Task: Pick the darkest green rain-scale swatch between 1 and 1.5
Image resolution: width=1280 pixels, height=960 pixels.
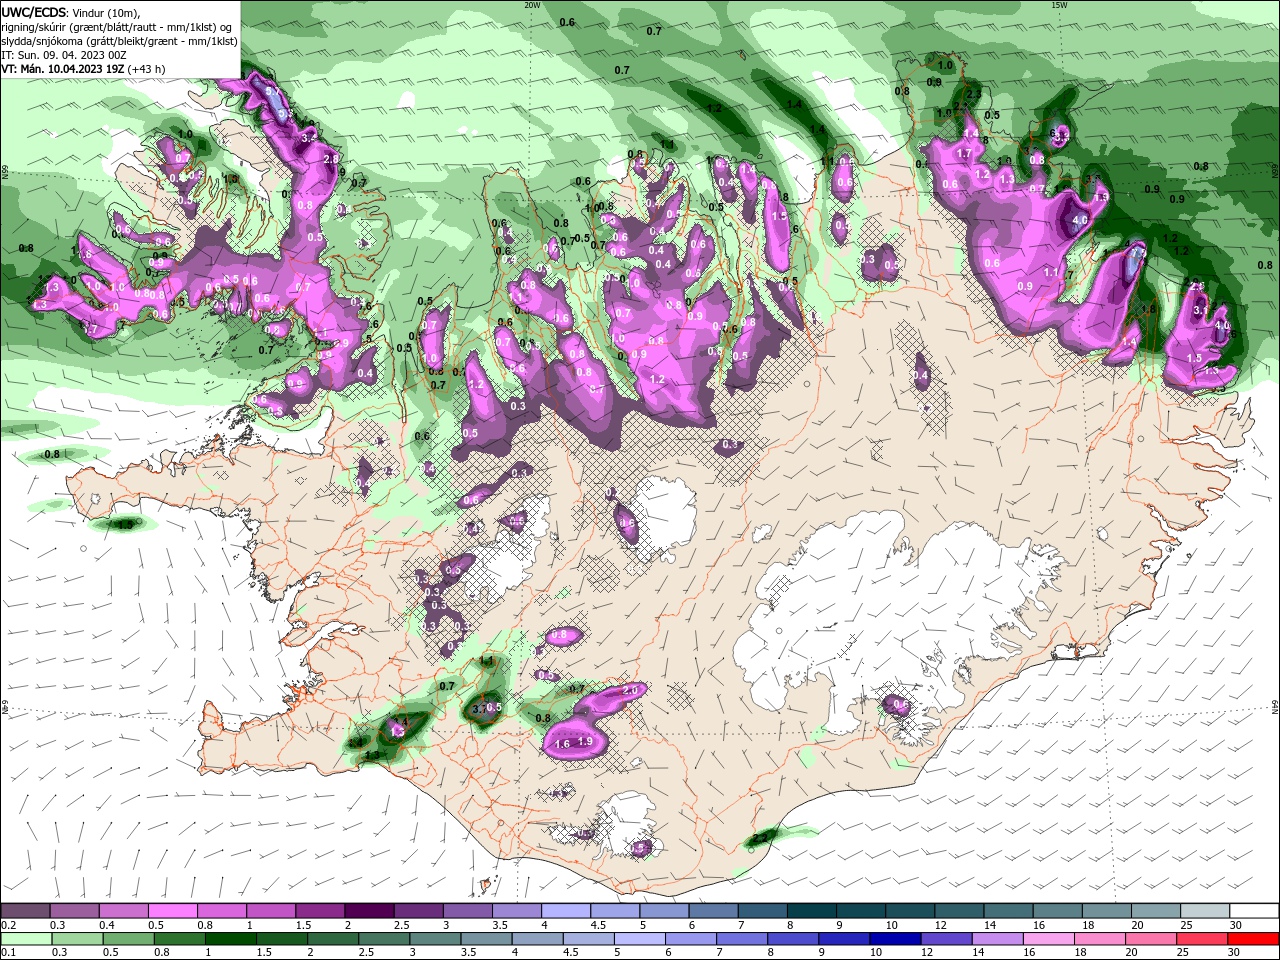Action: (230, 939)
